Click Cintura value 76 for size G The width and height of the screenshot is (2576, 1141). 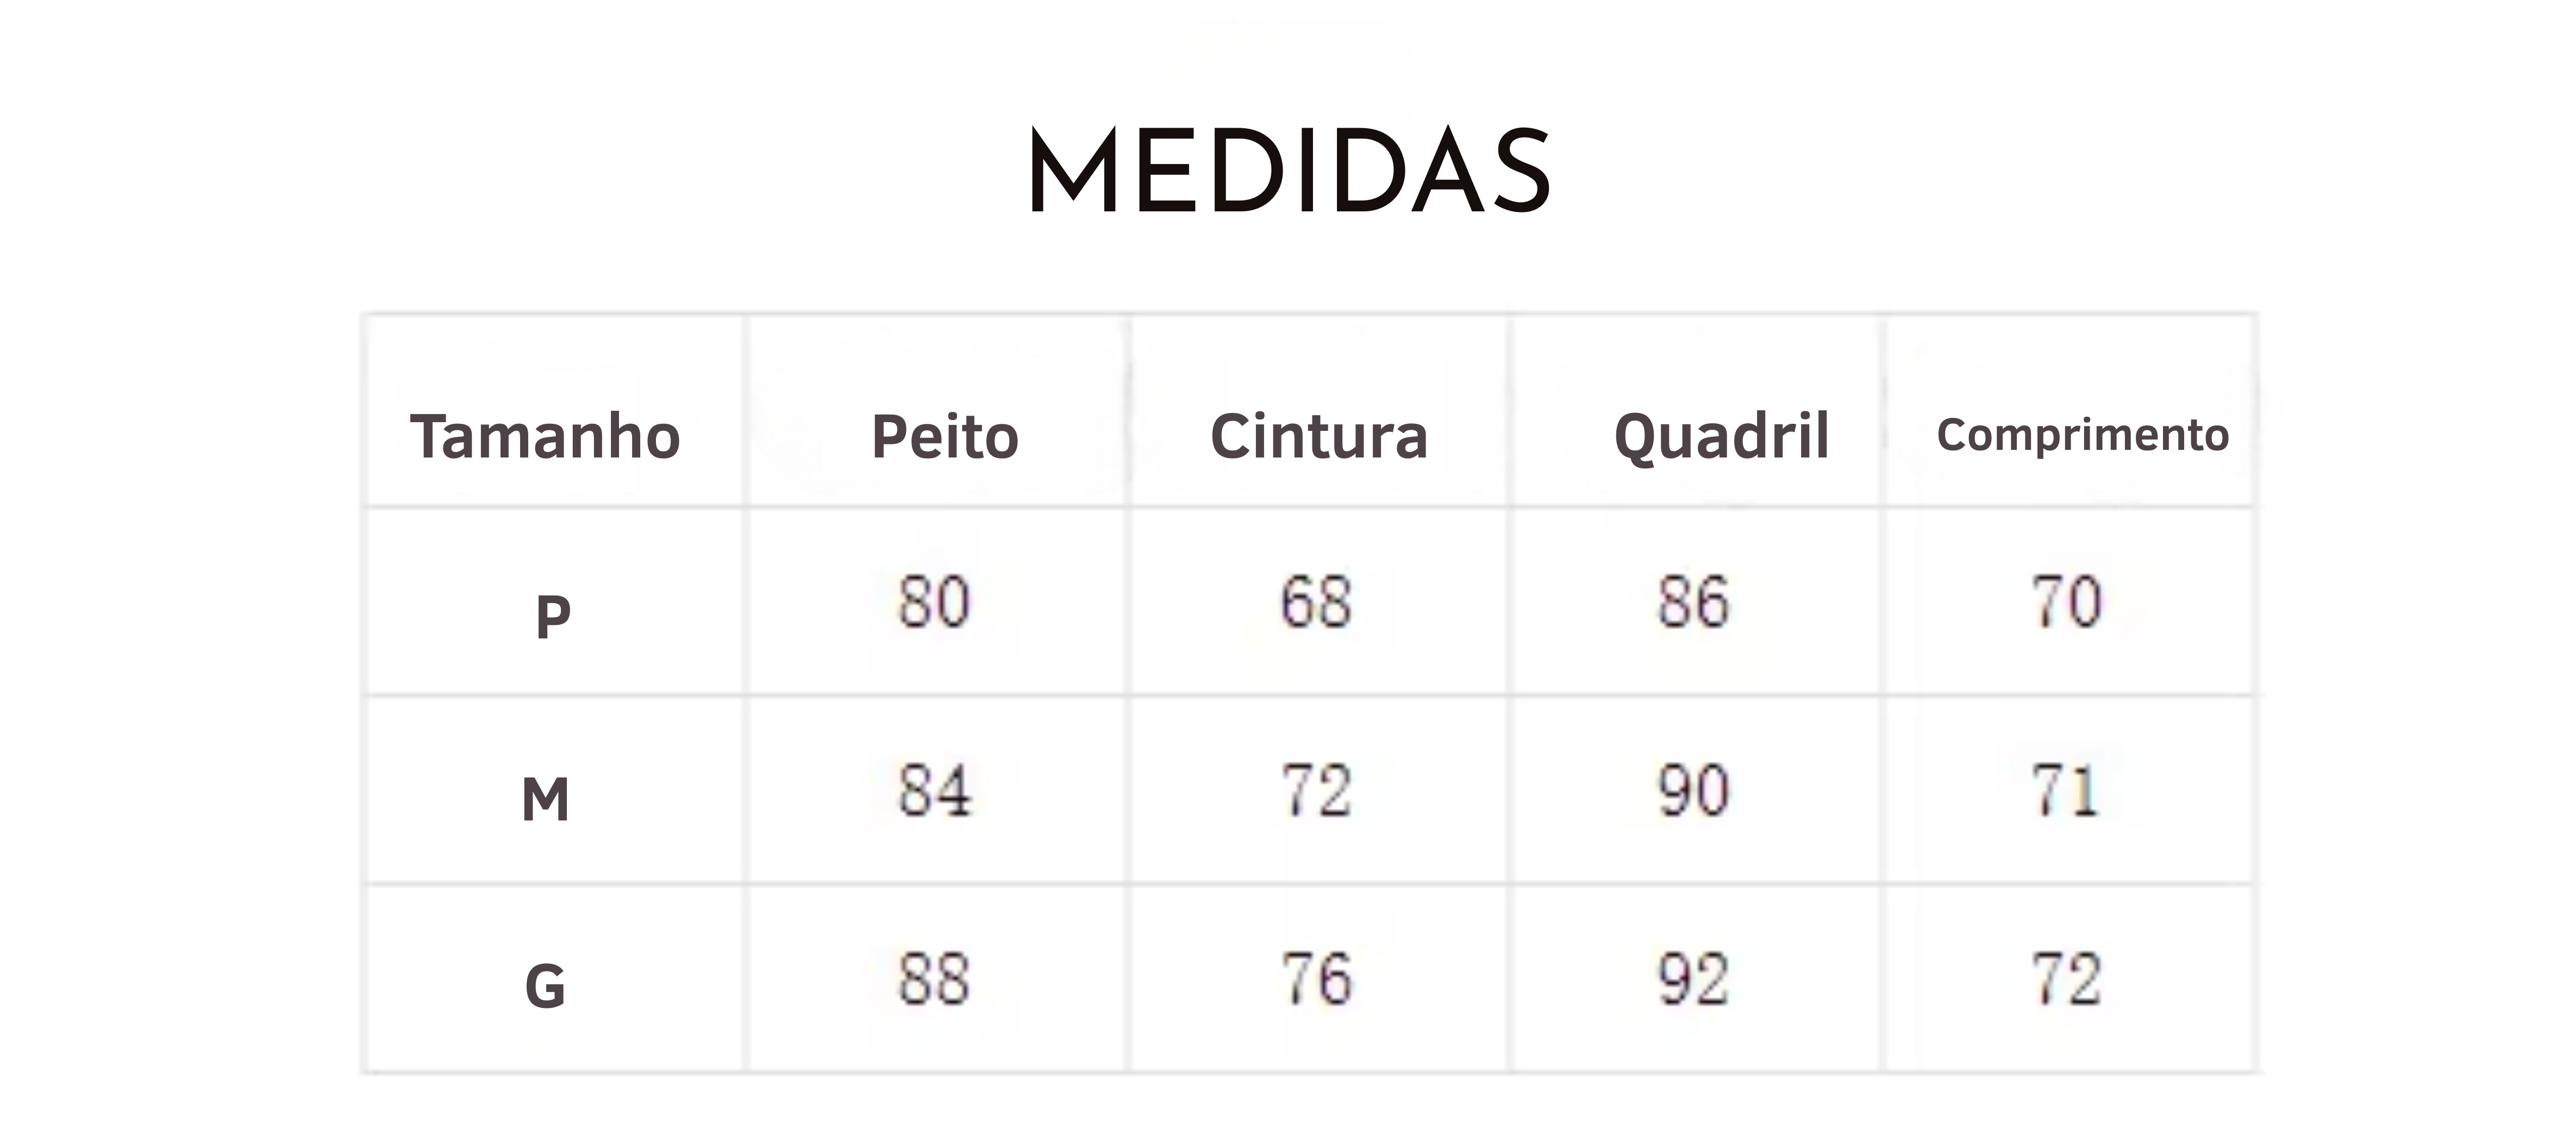point(1317,979)
